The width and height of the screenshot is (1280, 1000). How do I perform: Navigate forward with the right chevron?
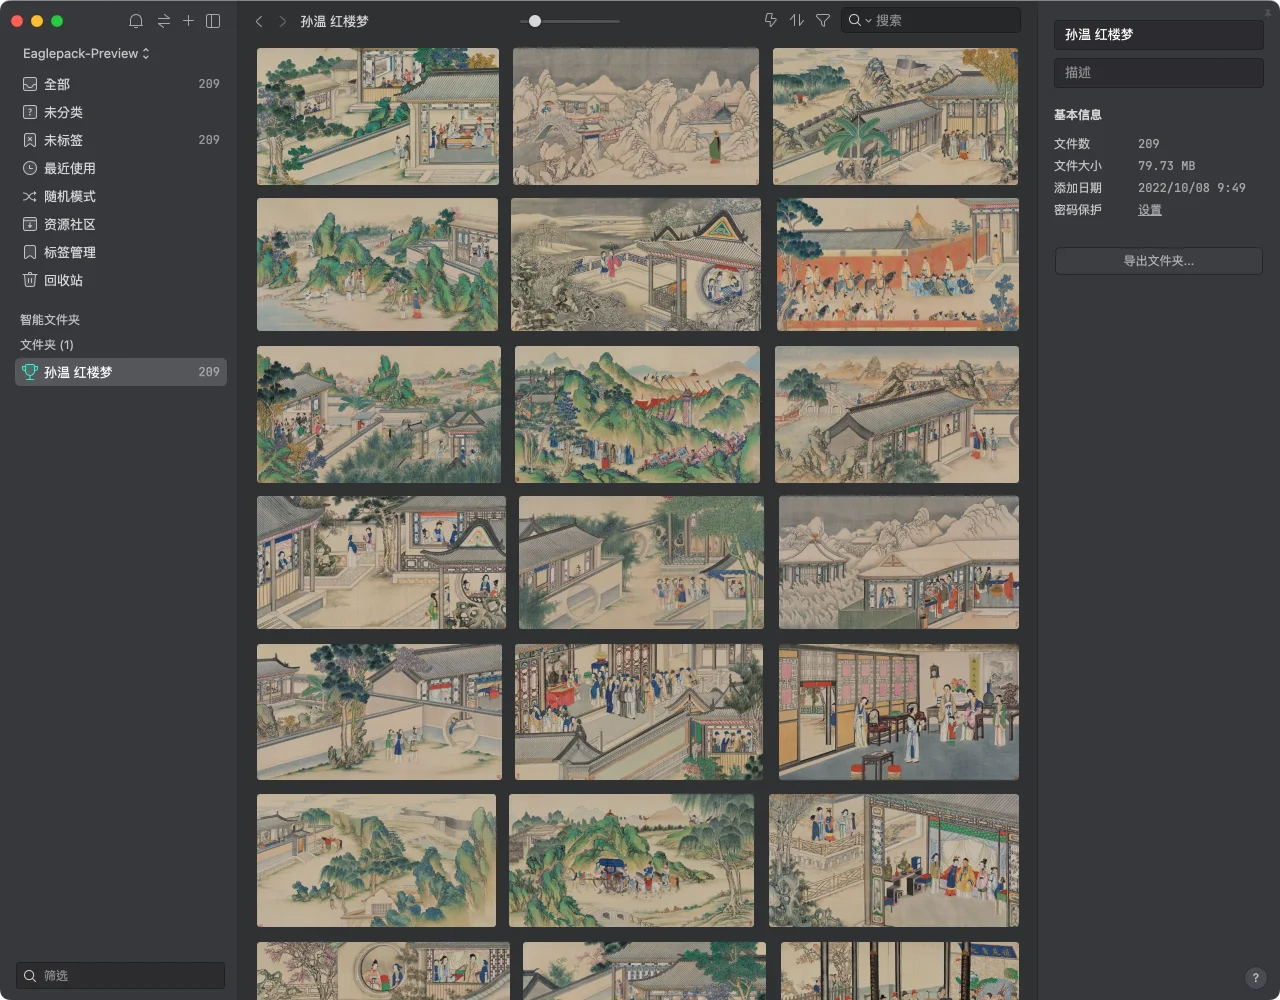(283, 21)
